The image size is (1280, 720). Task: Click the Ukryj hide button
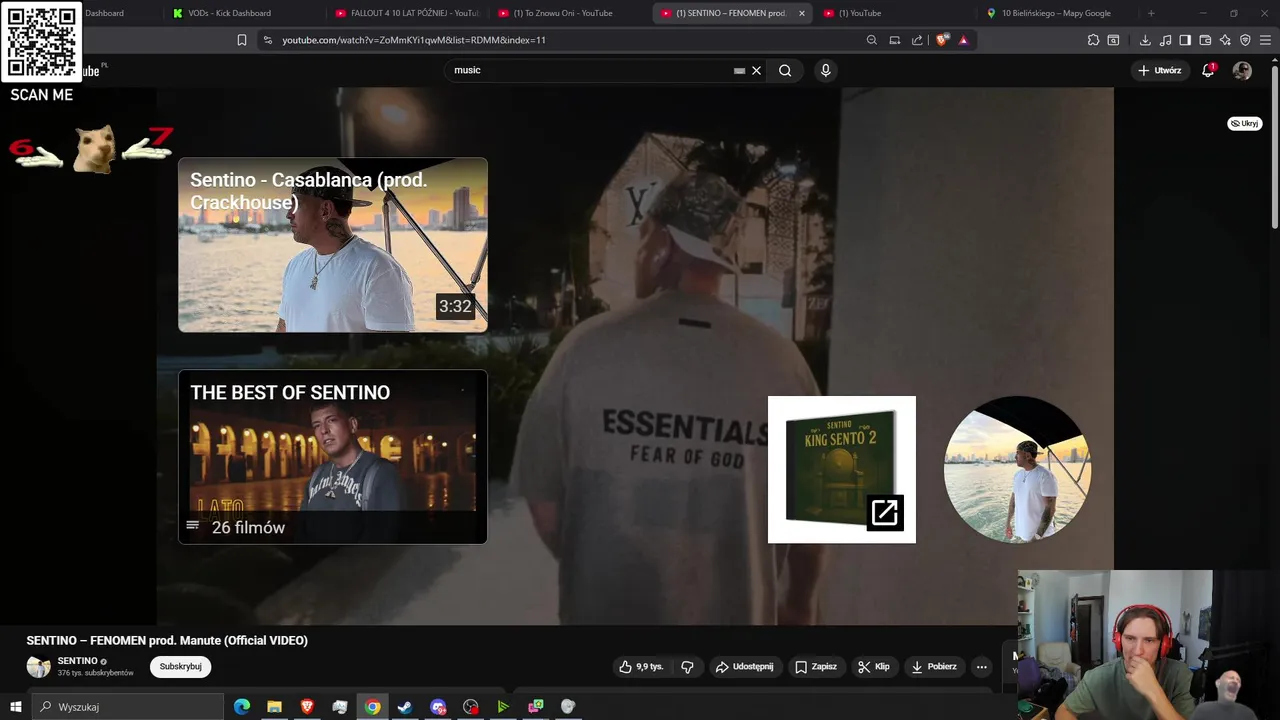click(1245, 123)
